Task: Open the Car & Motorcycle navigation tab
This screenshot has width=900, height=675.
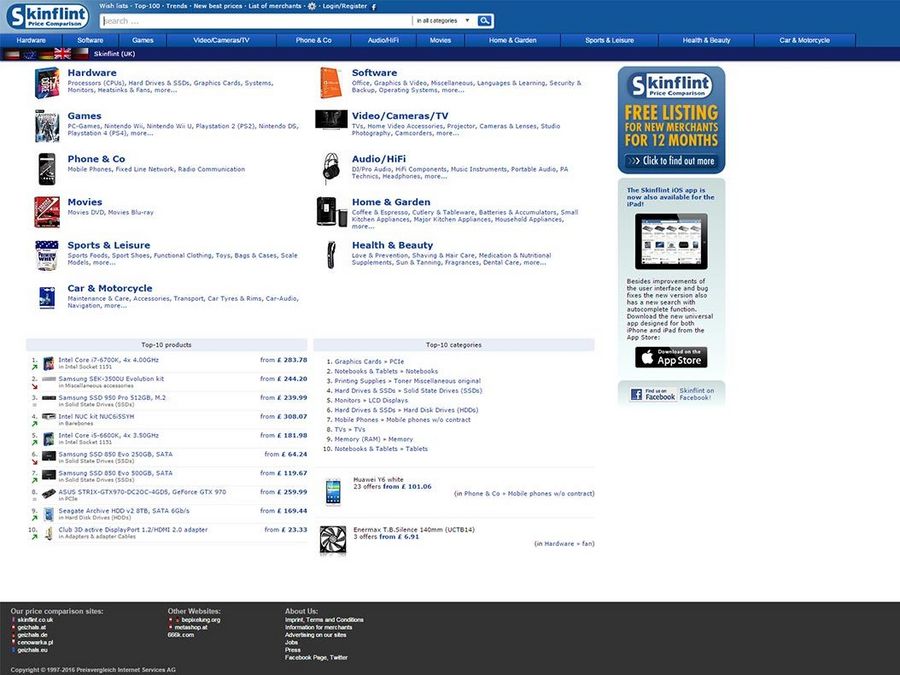Action: pyautogui.click(x=804, y=40)
